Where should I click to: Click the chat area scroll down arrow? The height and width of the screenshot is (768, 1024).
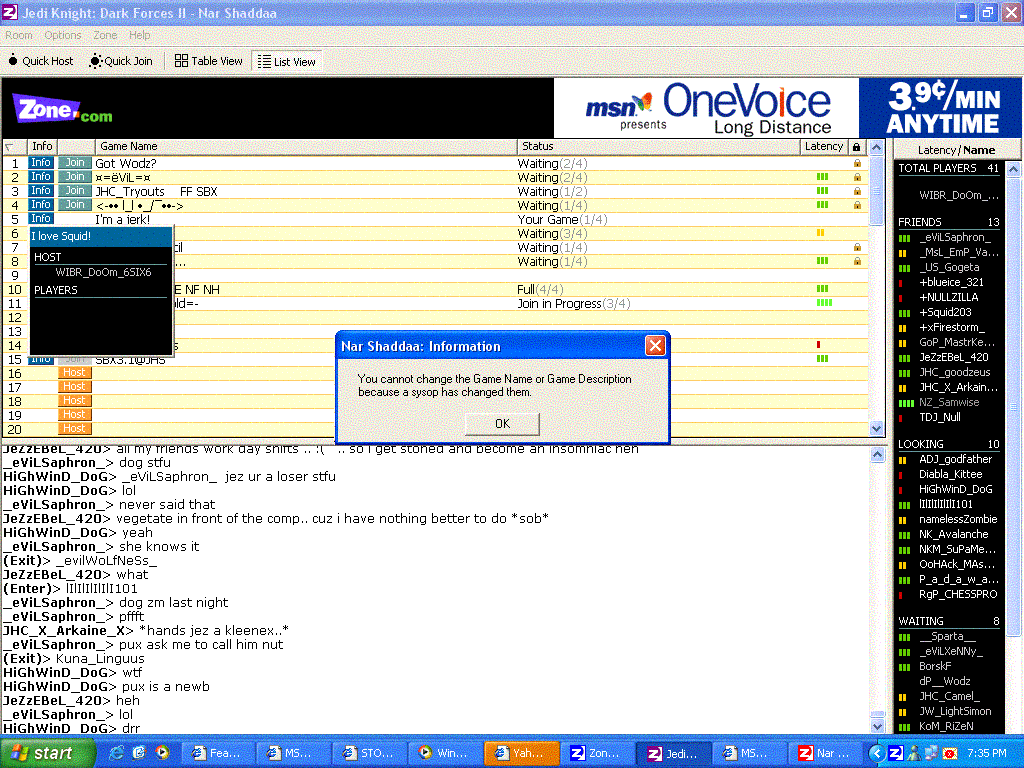(878, 726)
